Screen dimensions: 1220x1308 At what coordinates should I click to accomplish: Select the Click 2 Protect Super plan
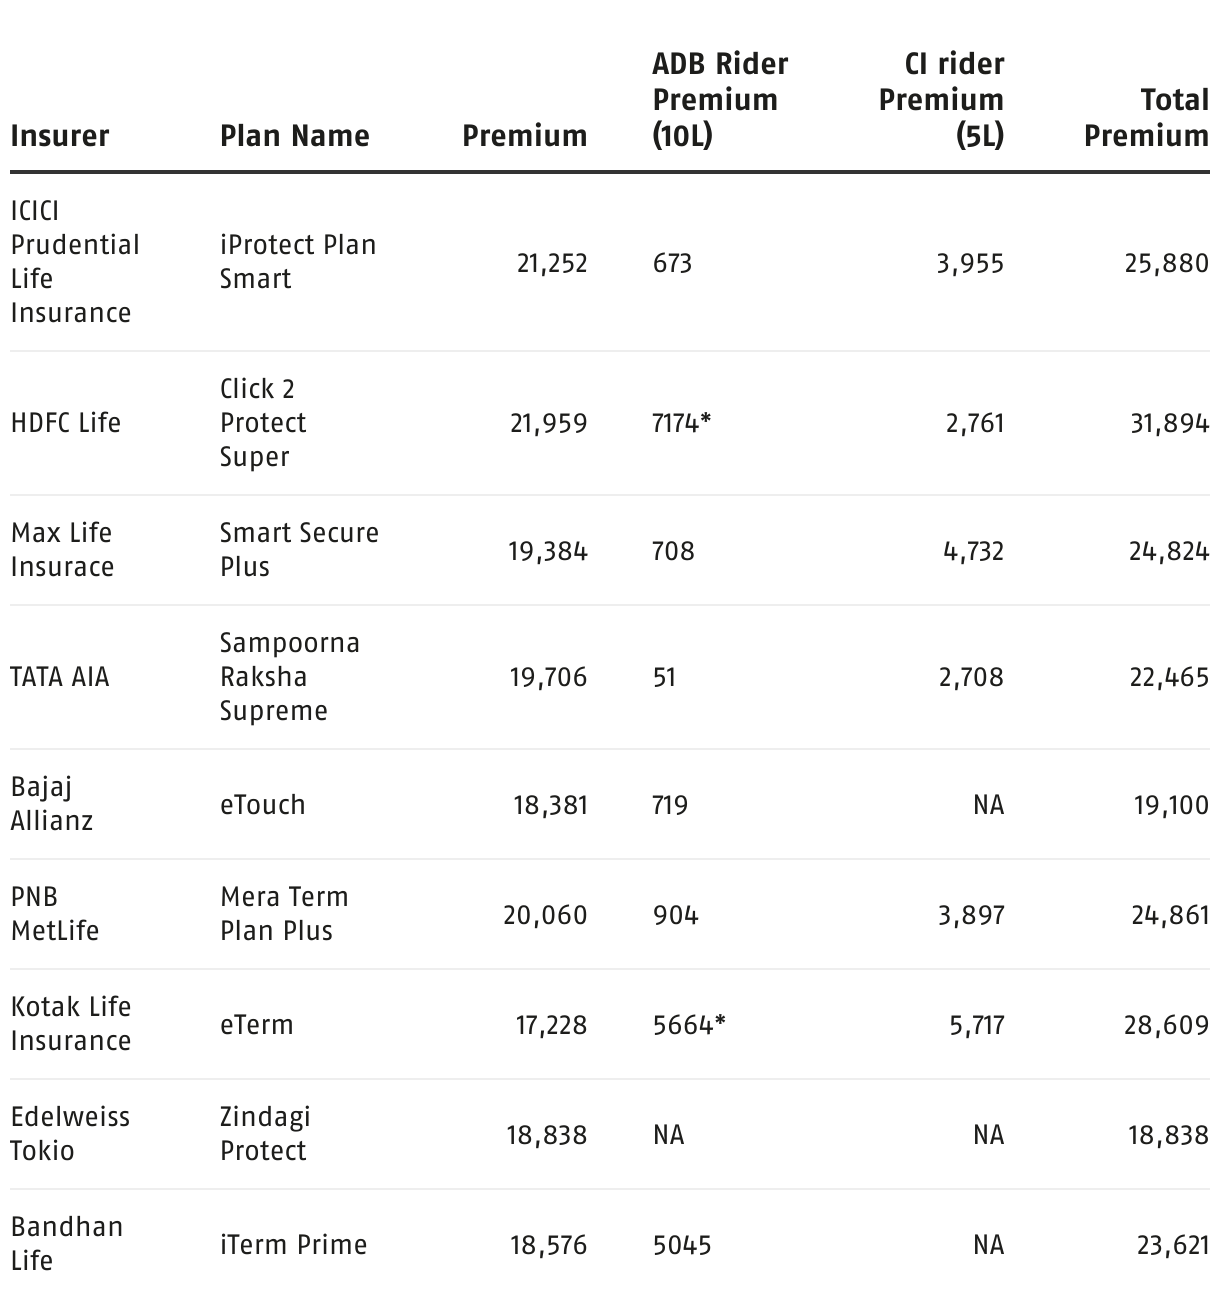tap(263, 423)
